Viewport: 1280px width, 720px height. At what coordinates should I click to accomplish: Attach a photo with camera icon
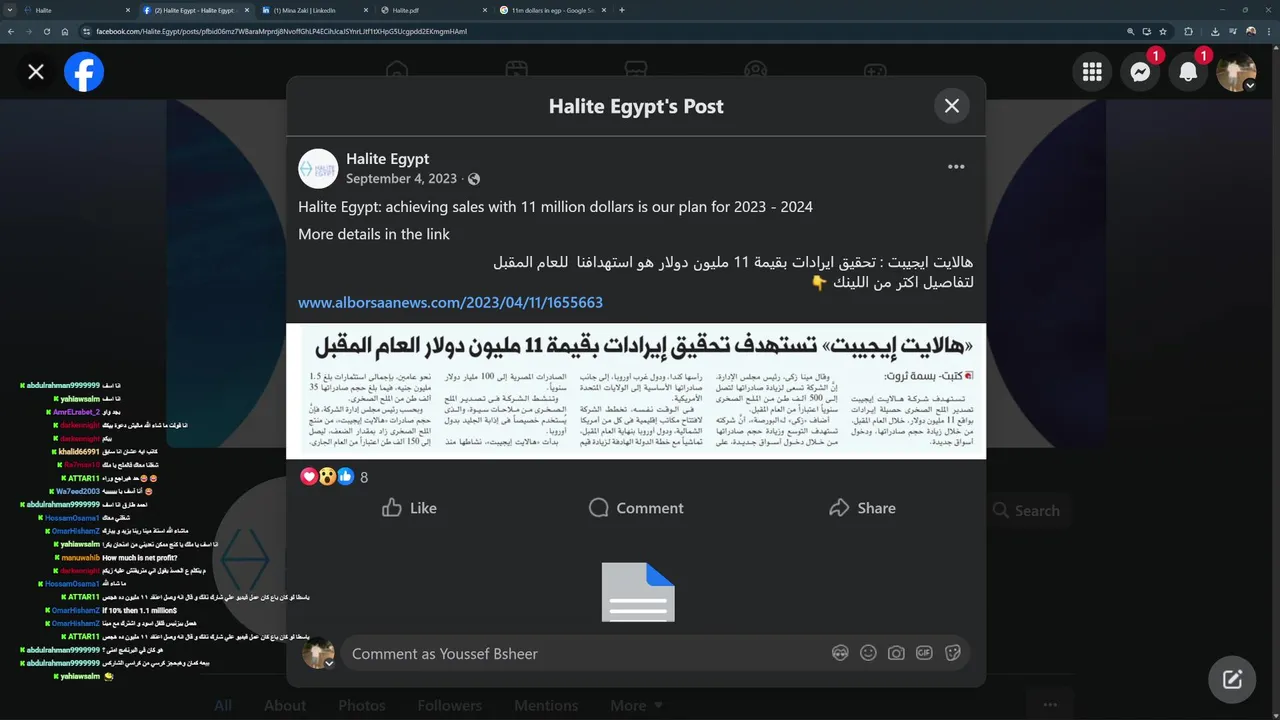click(896, 653)
